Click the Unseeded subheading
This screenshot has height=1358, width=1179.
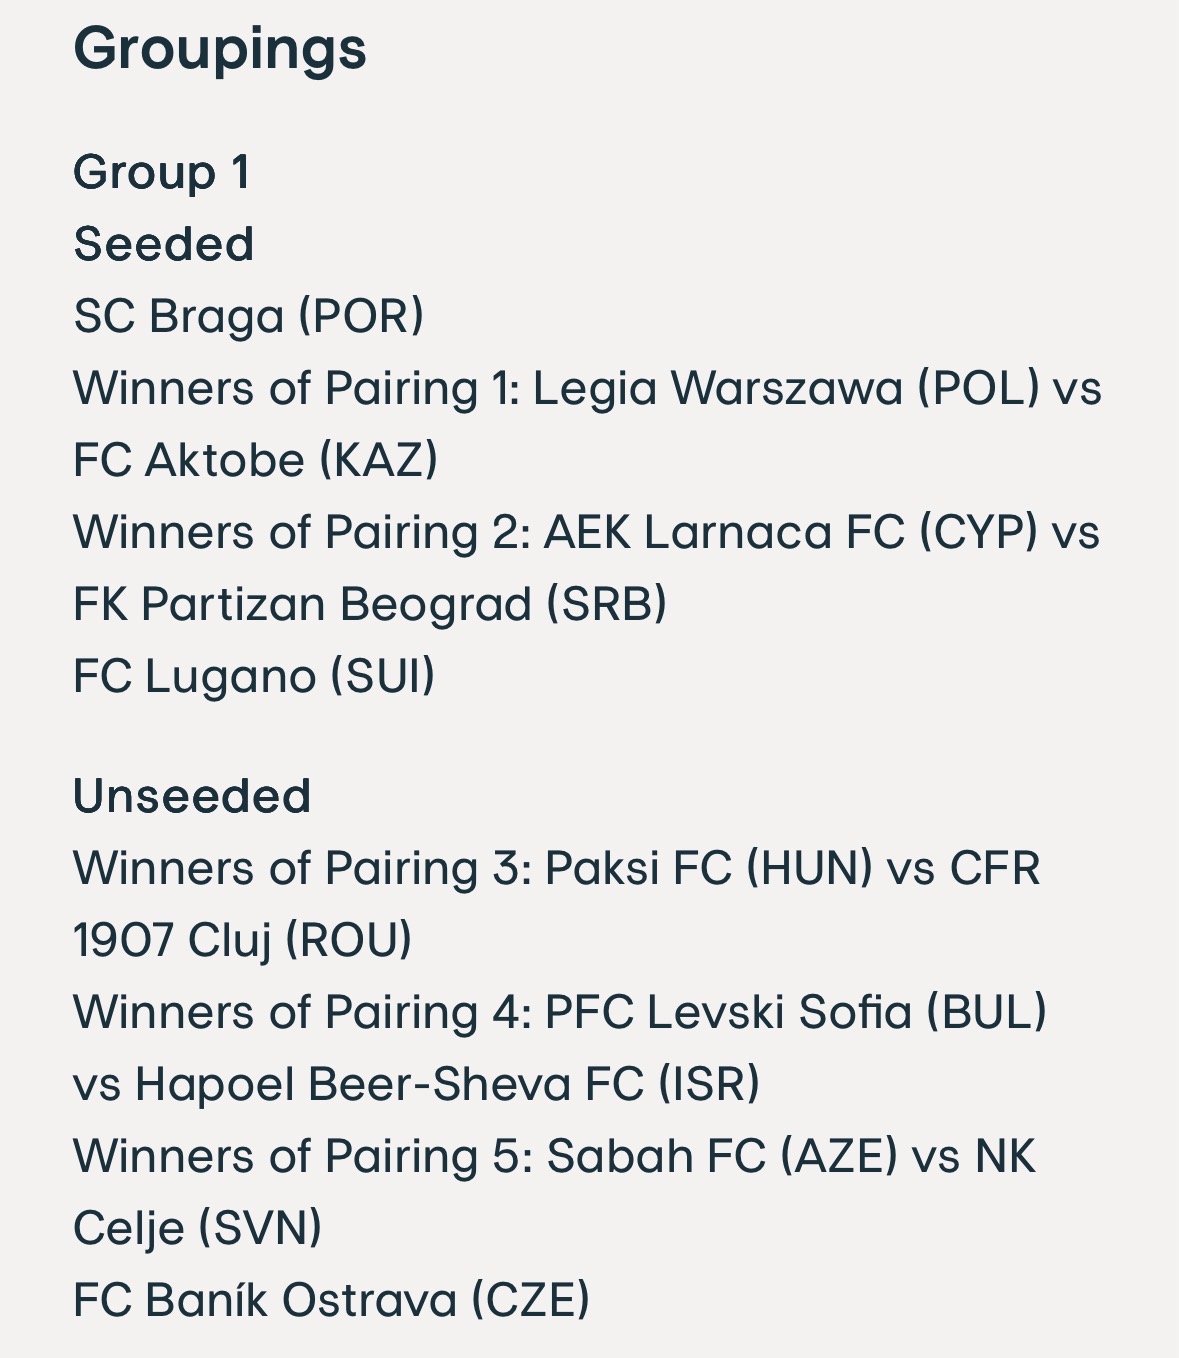tap(192, 796)
